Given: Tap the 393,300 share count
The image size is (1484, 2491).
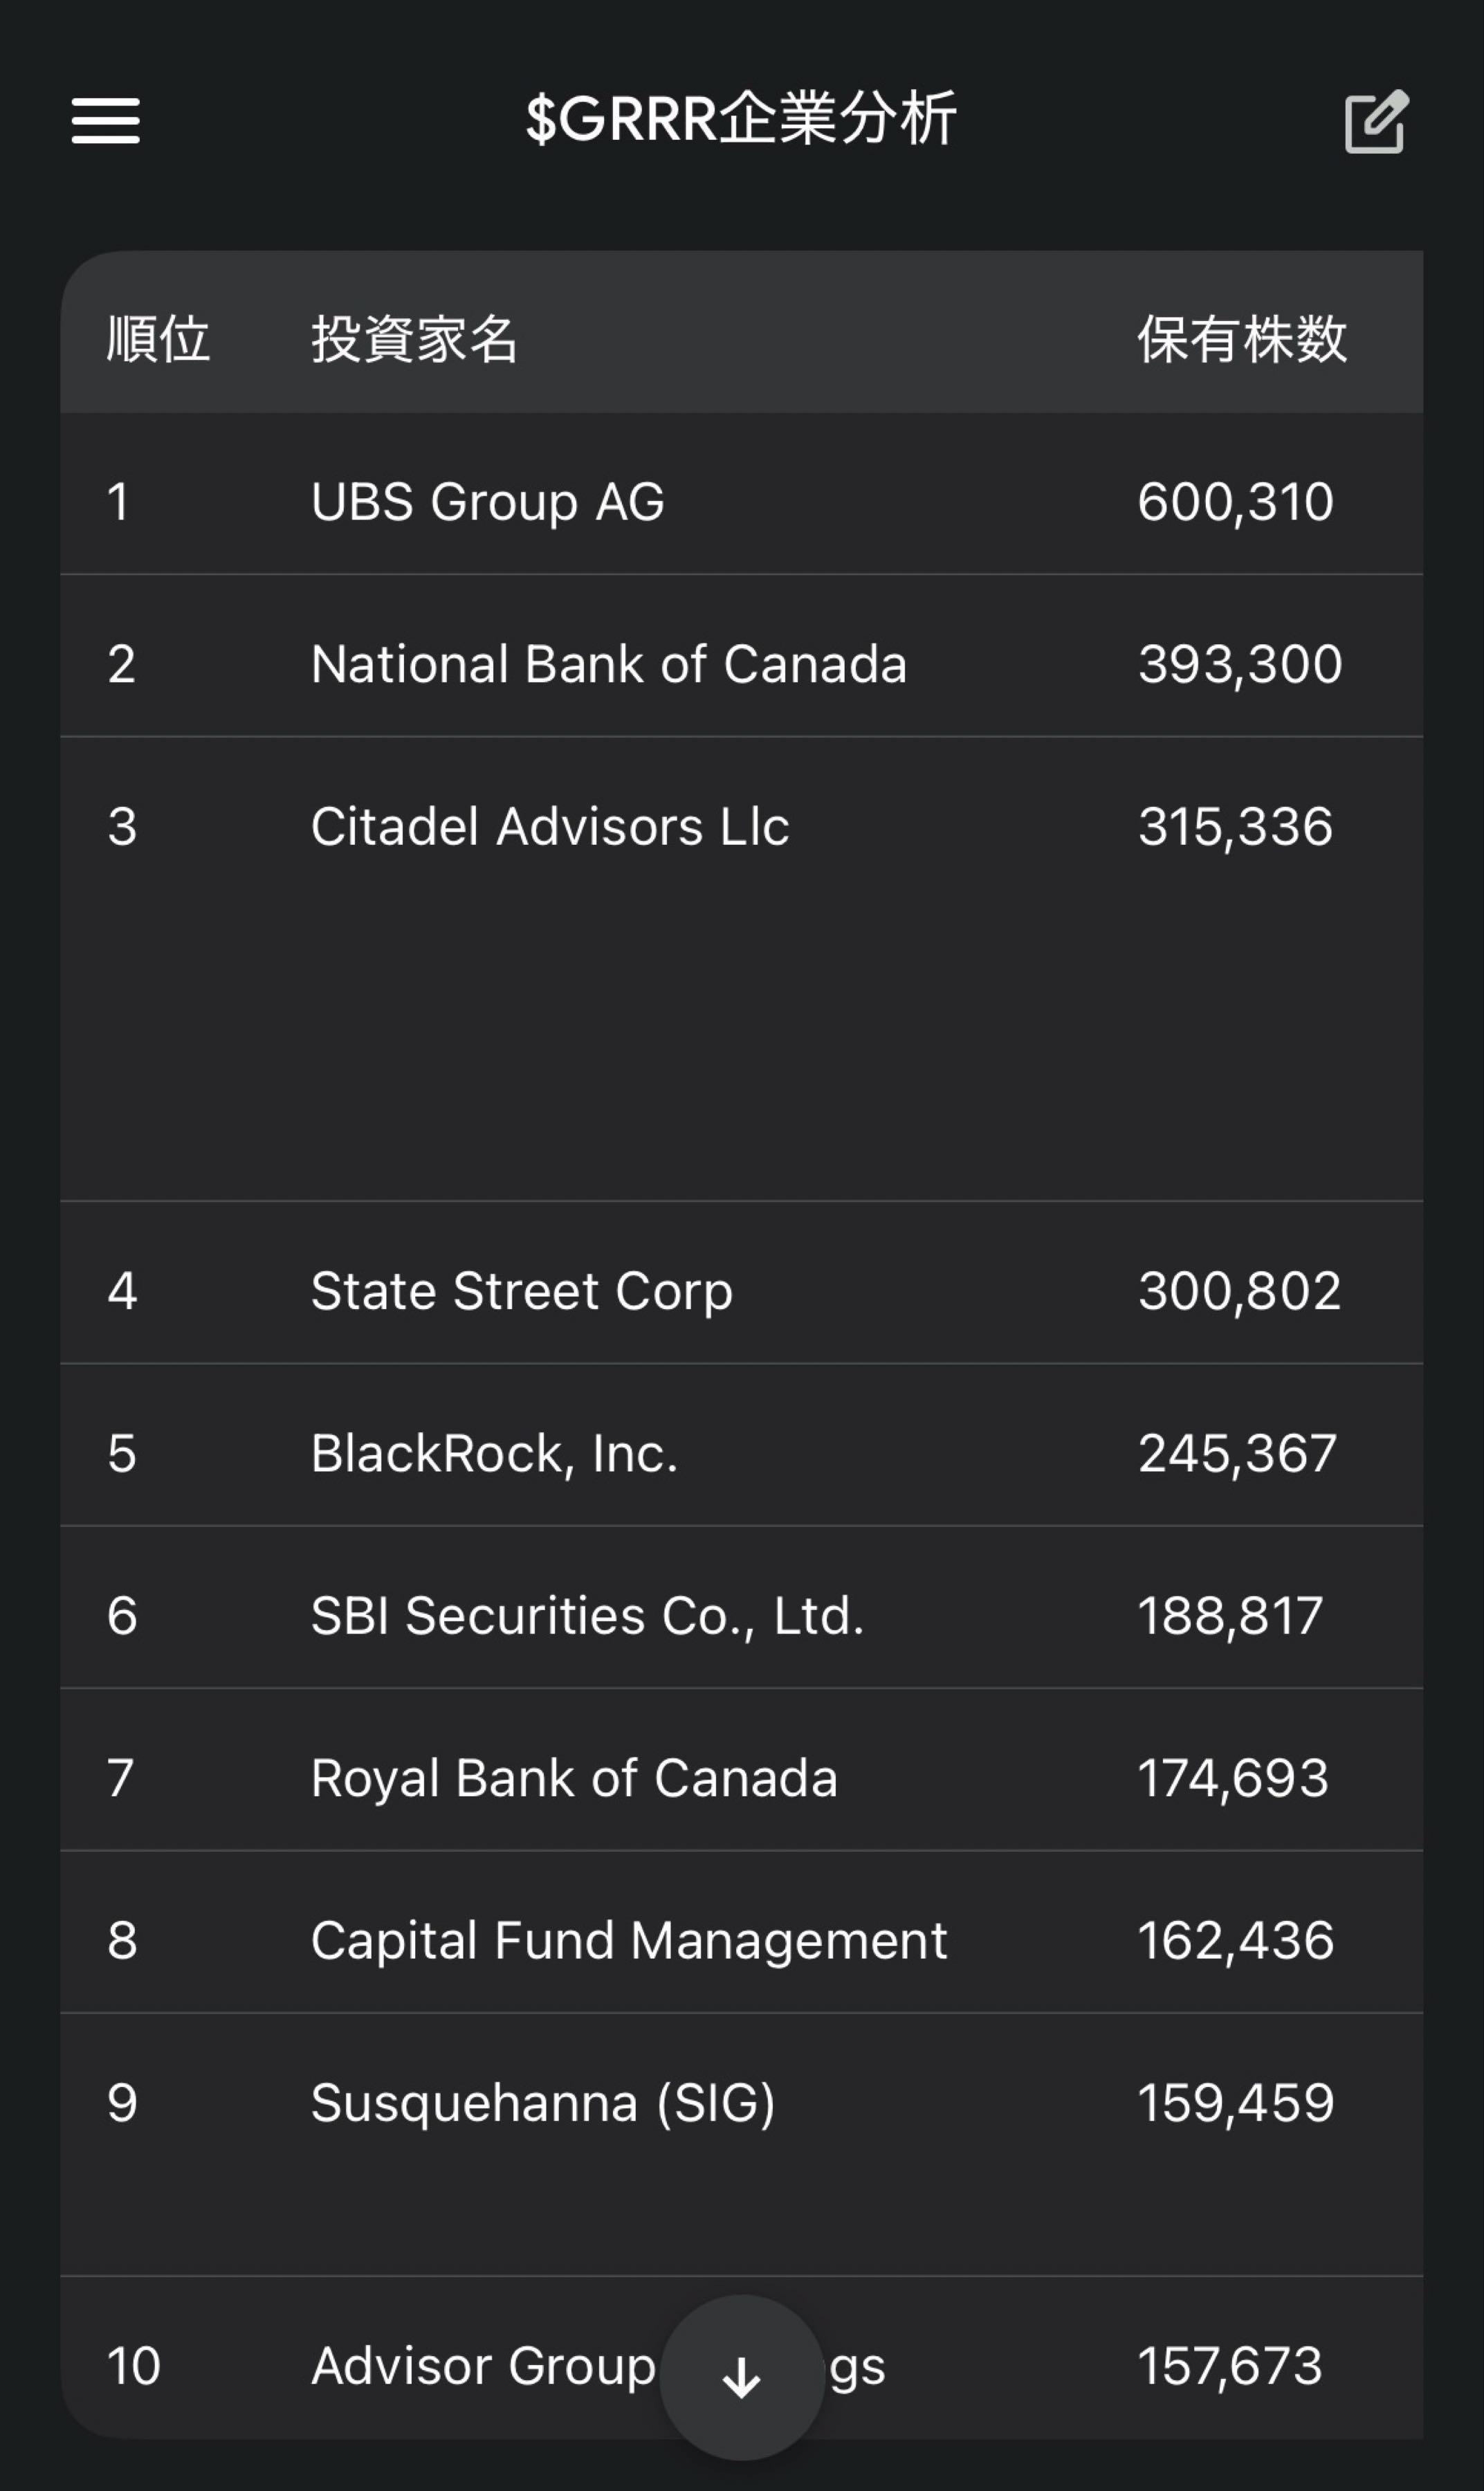Looking at the screenshot, I should click(1240, 664).
